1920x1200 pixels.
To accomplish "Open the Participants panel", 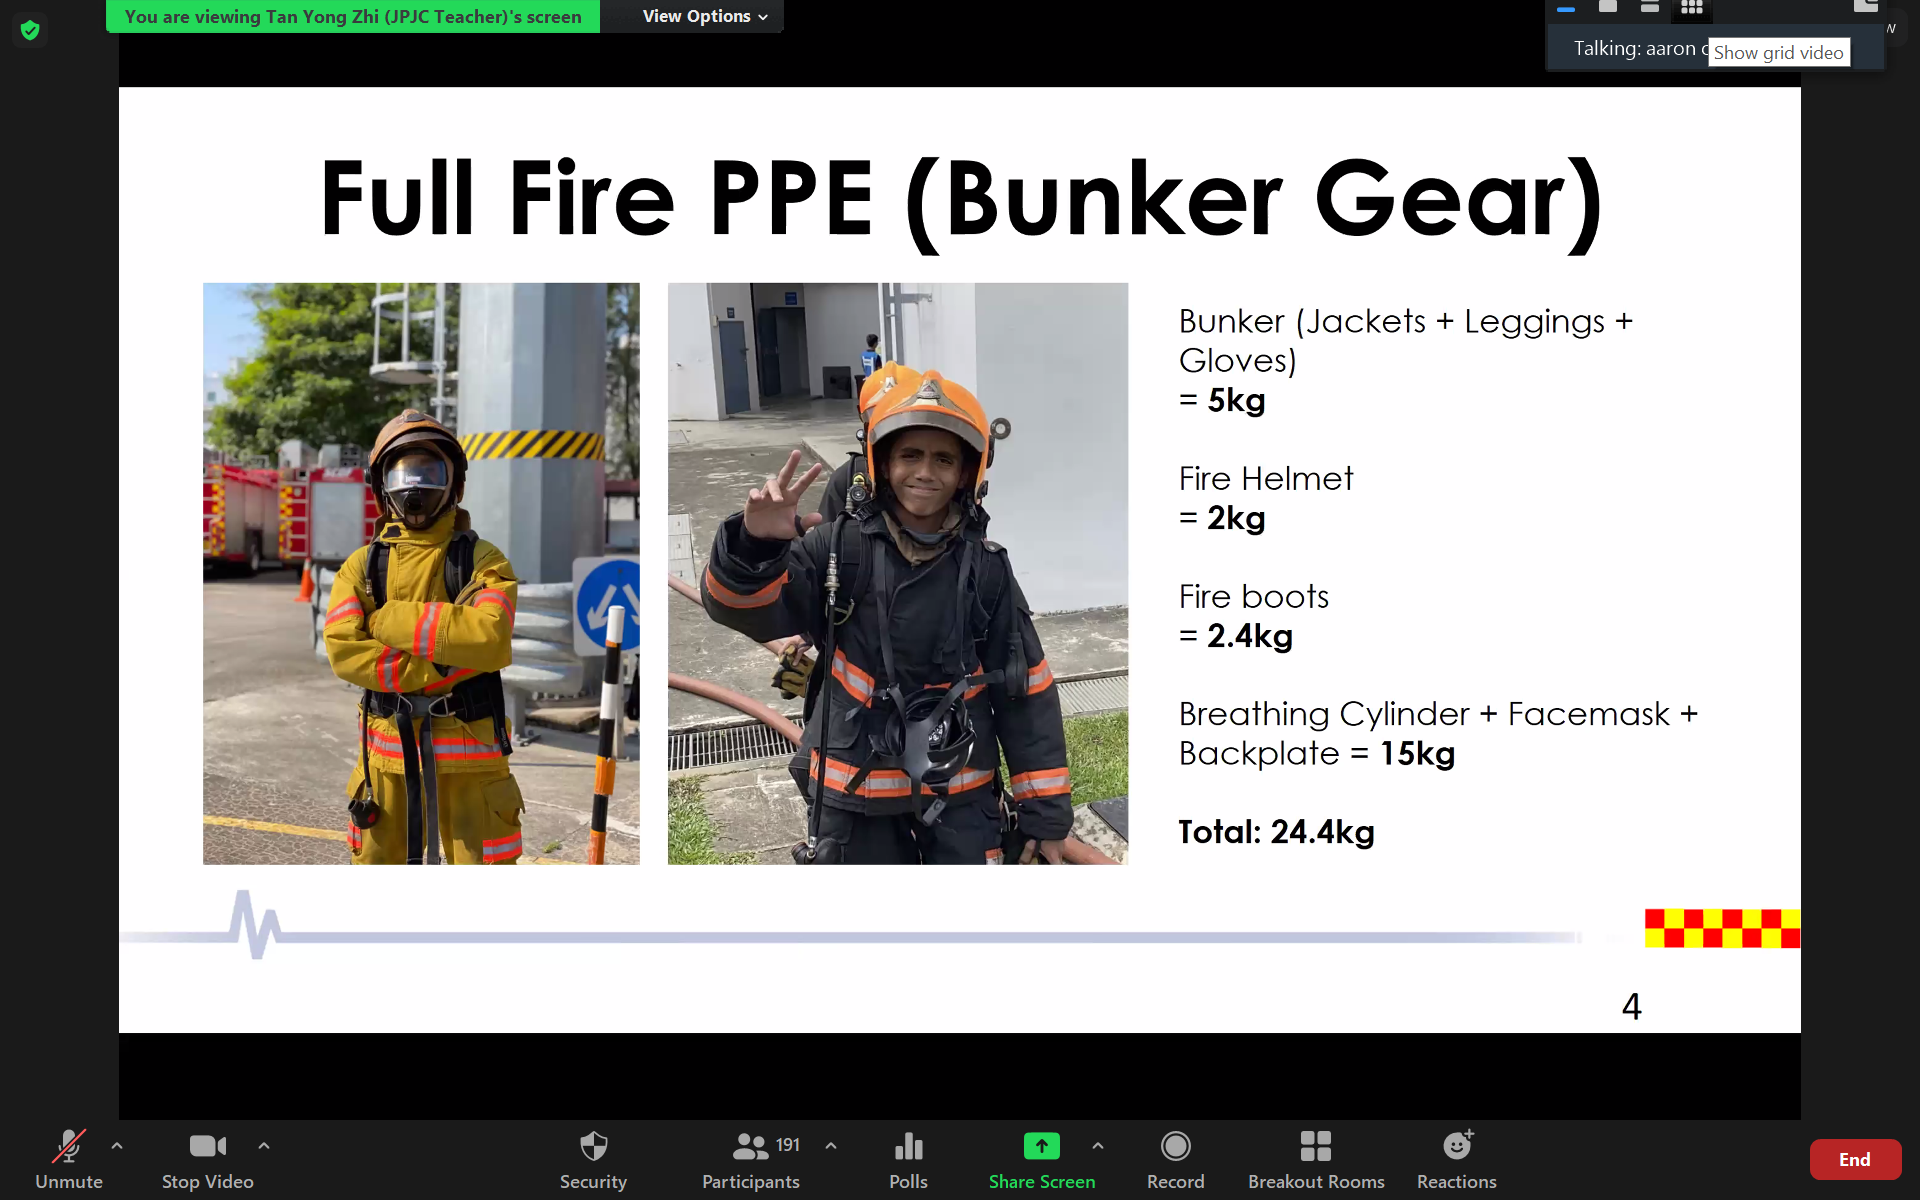I will point(751,1159).
